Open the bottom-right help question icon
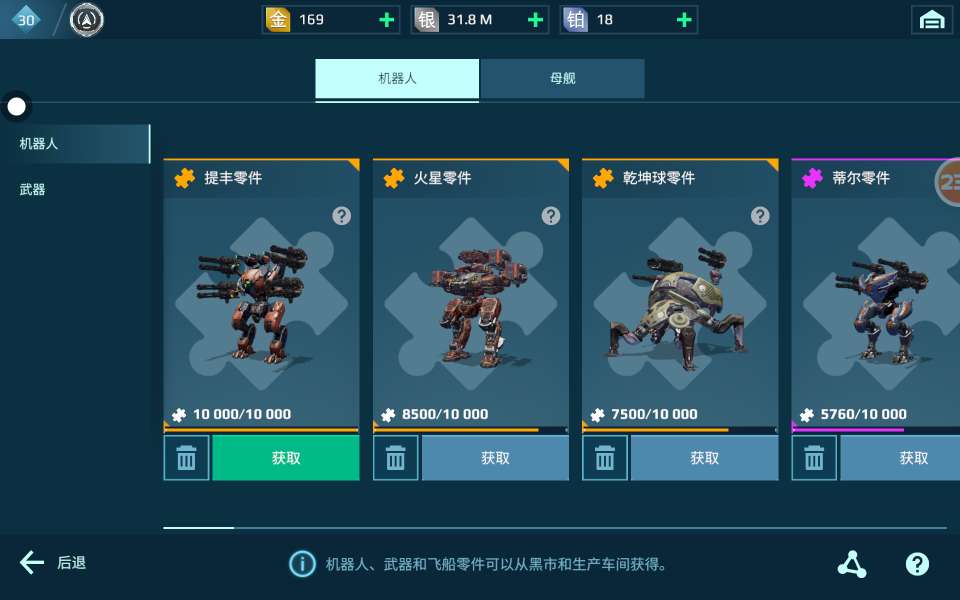Screen dimensions: 960x600 pos(917,564)
